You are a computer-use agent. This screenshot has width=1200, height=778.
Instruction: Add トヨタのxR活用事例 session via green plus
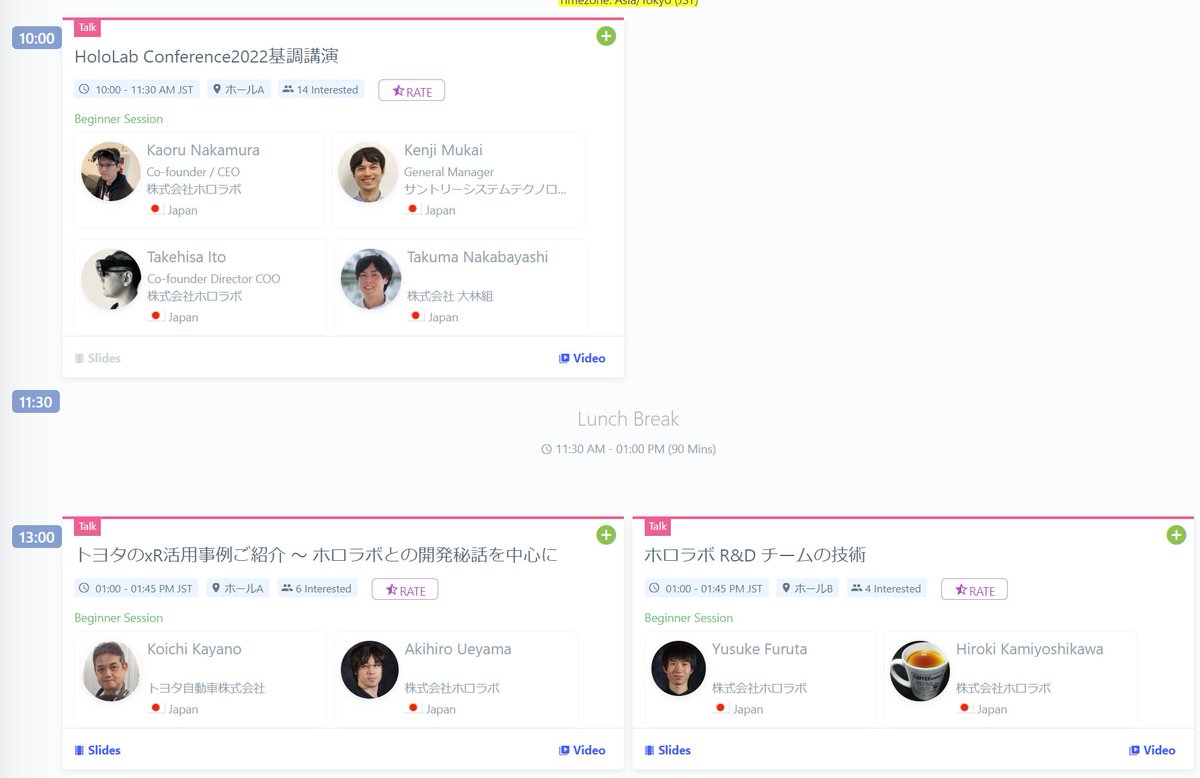coord(606,535)
